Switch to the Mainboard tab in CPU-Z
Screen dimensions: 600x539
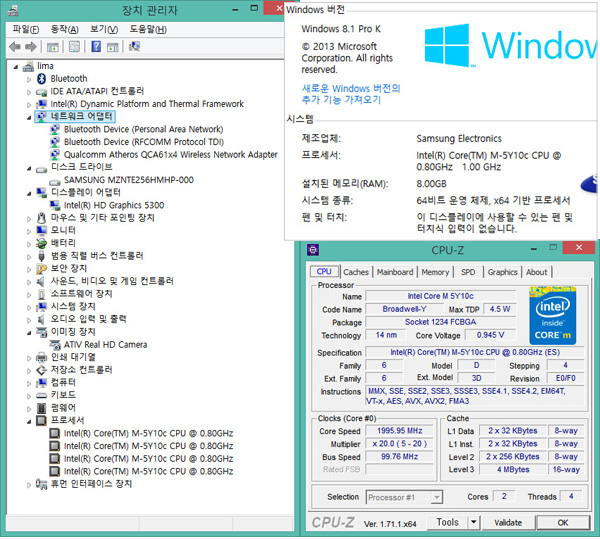pyautogui.click(x=395, y=272)
